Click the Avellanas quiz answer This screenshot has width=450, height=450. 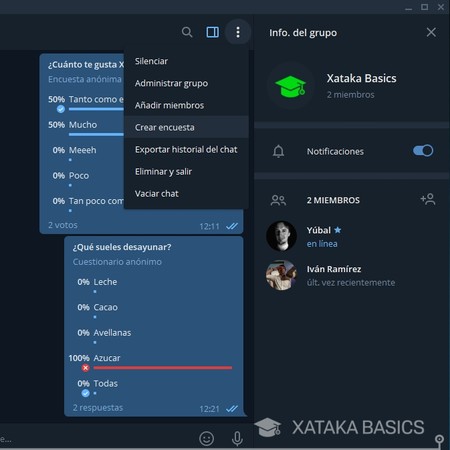[112, 333]
